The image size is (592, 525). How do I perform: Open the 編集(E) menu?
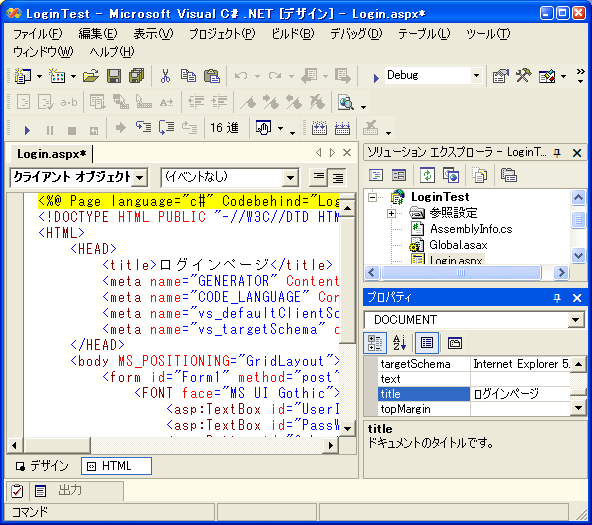click(98, 34)
